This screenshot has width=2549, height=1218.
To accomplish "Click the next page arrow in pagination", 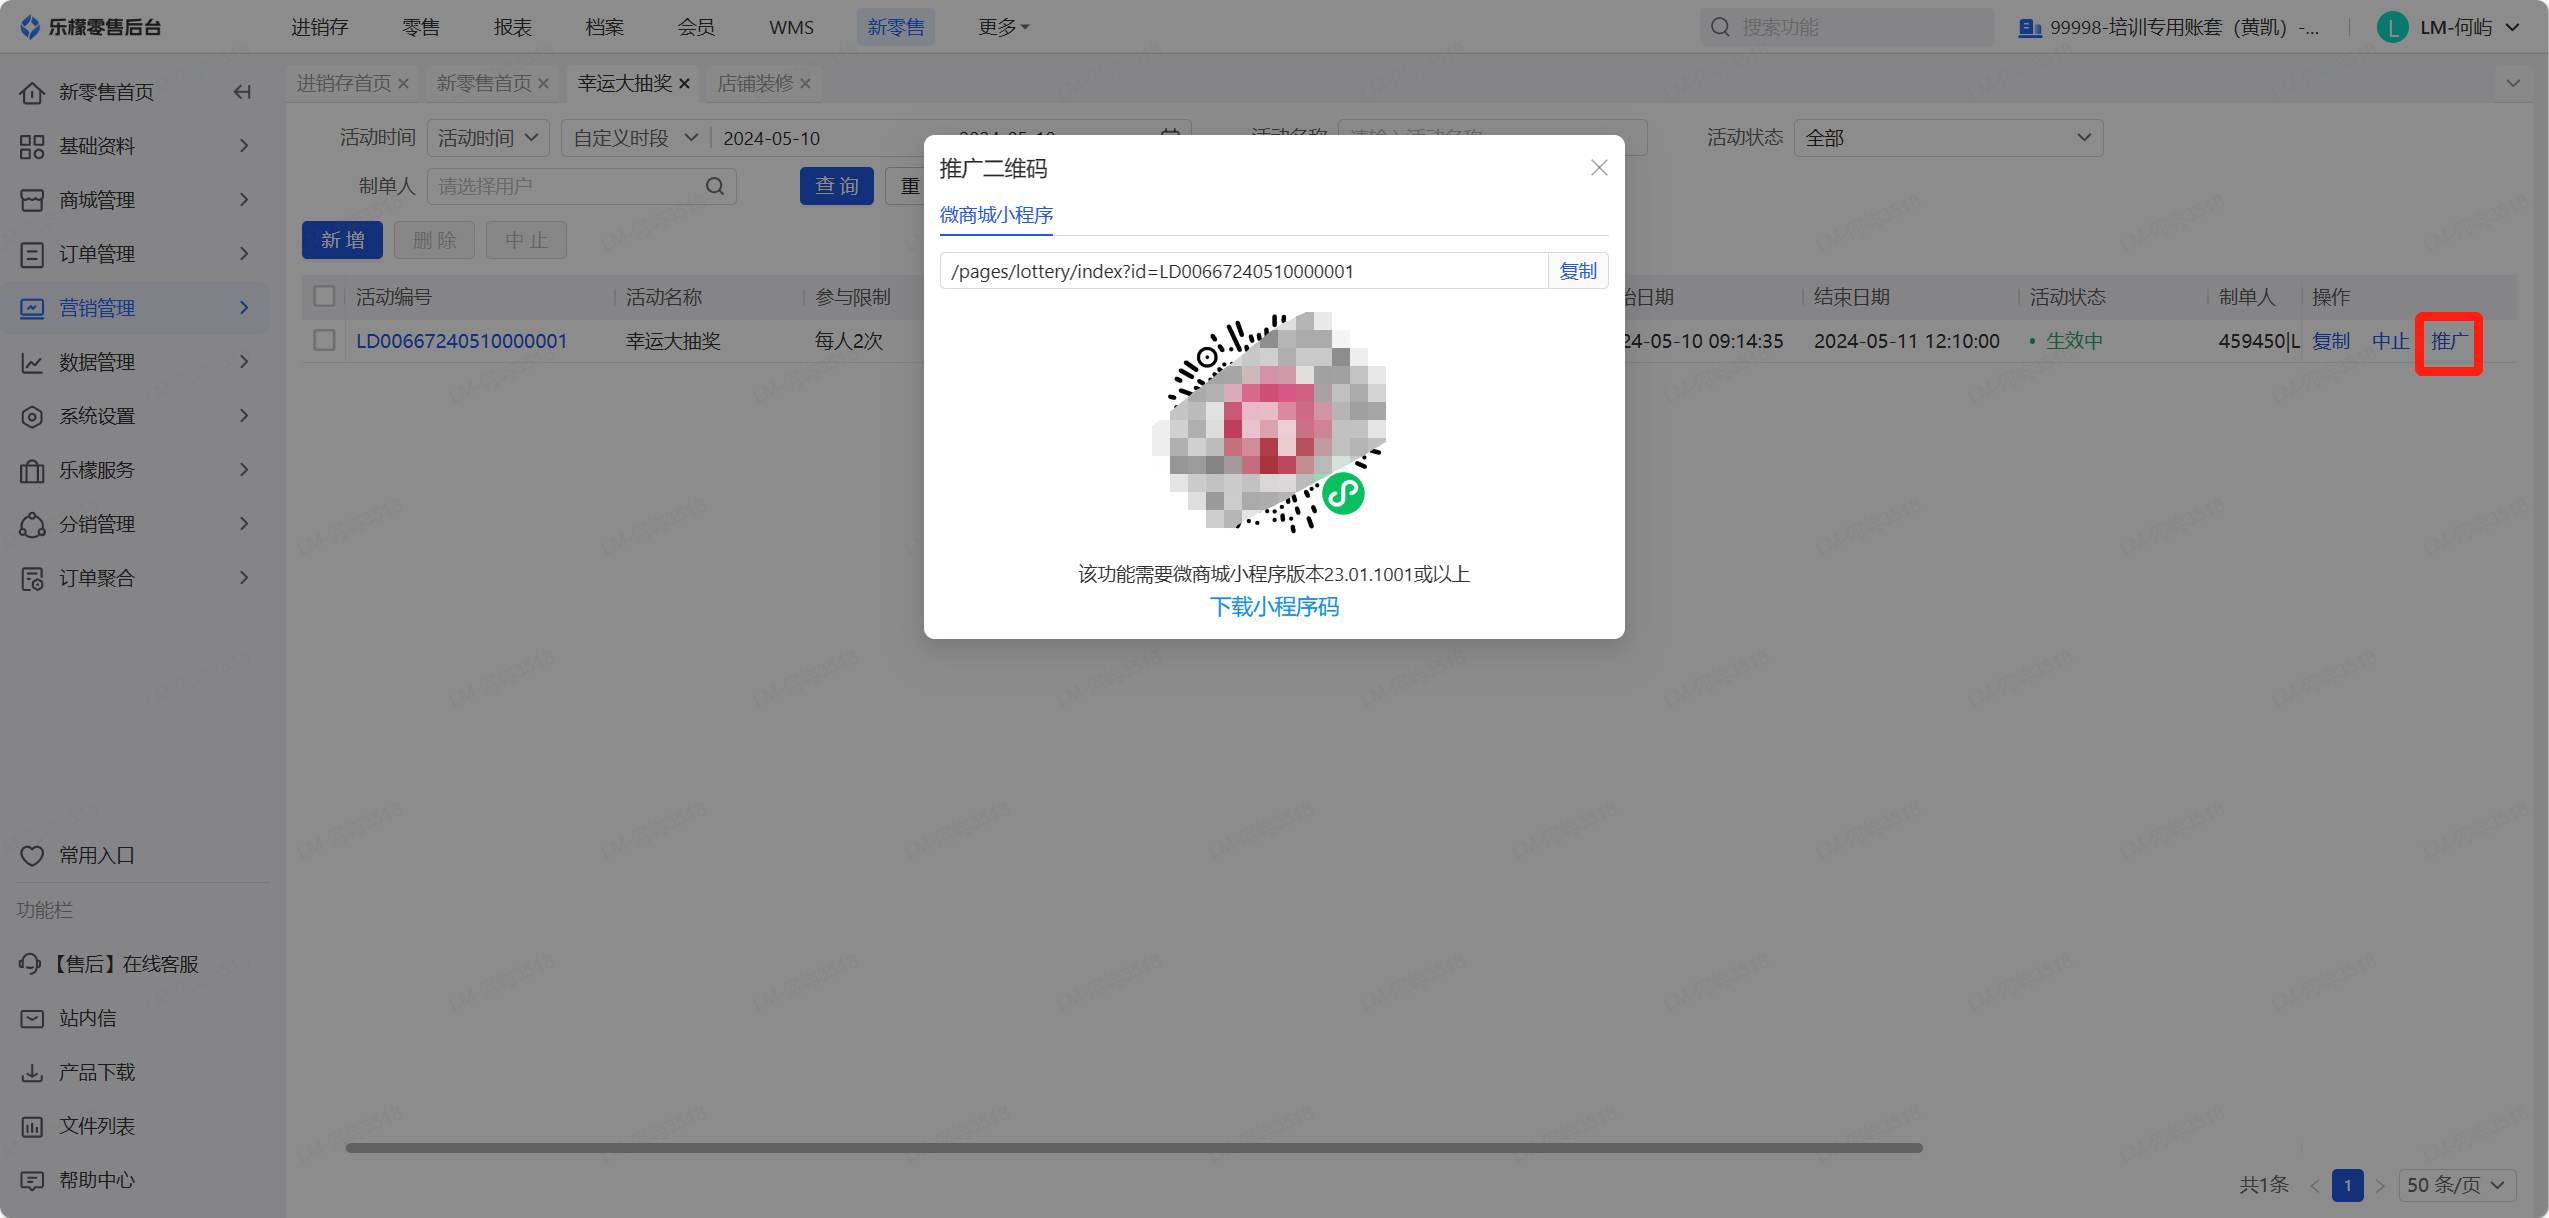I will [x=2380, y=1186].
